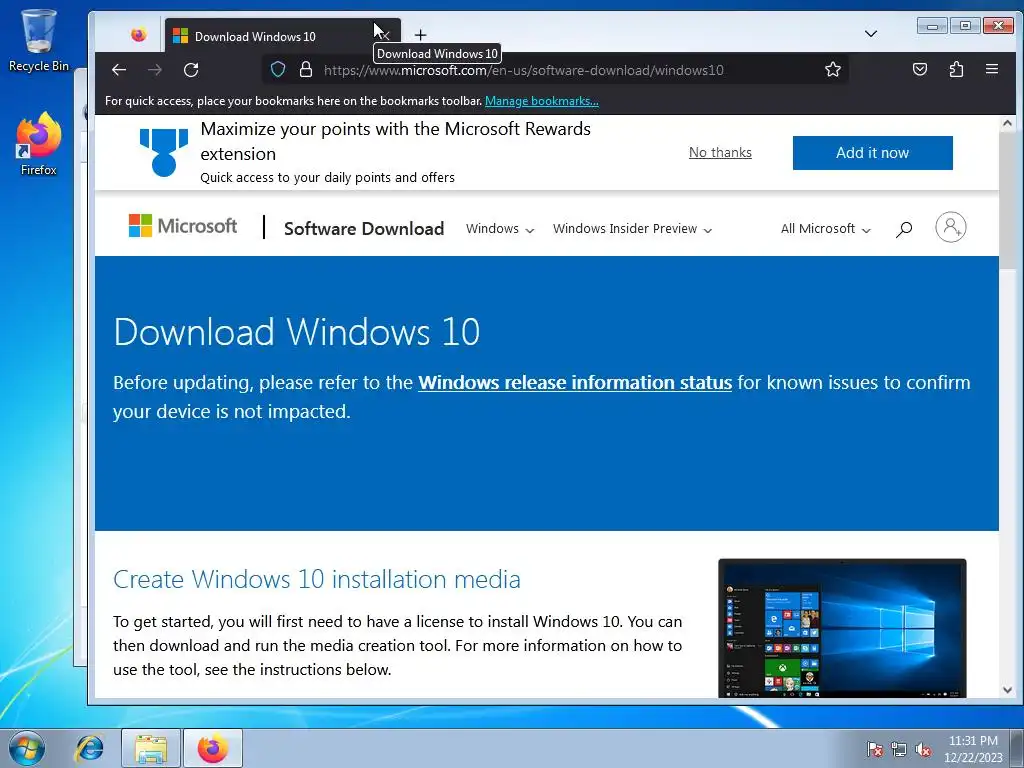Click the page scrollbar down arrow
Image resolution: width=1024 pixels, height=768 pixels.
[x=1007, y=690]
